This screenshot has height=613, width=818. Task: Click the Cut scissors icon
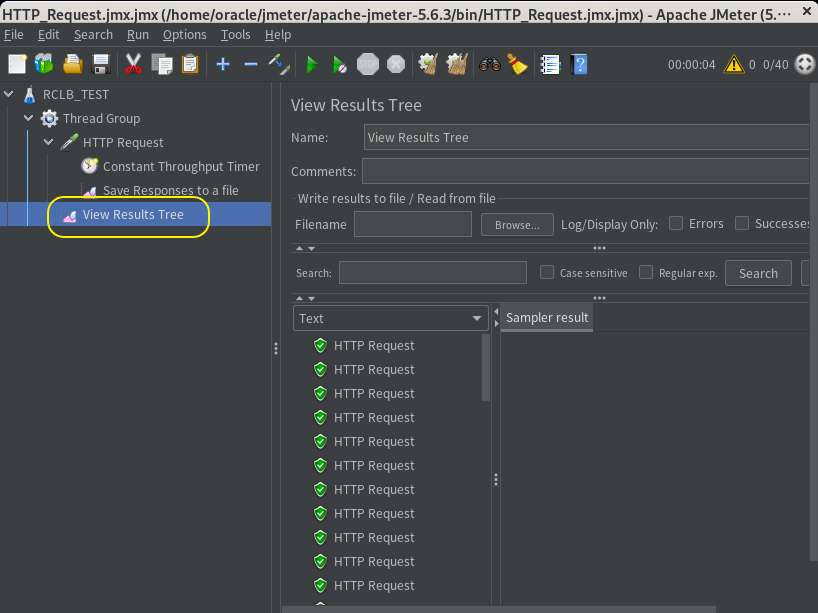[133, 64]
